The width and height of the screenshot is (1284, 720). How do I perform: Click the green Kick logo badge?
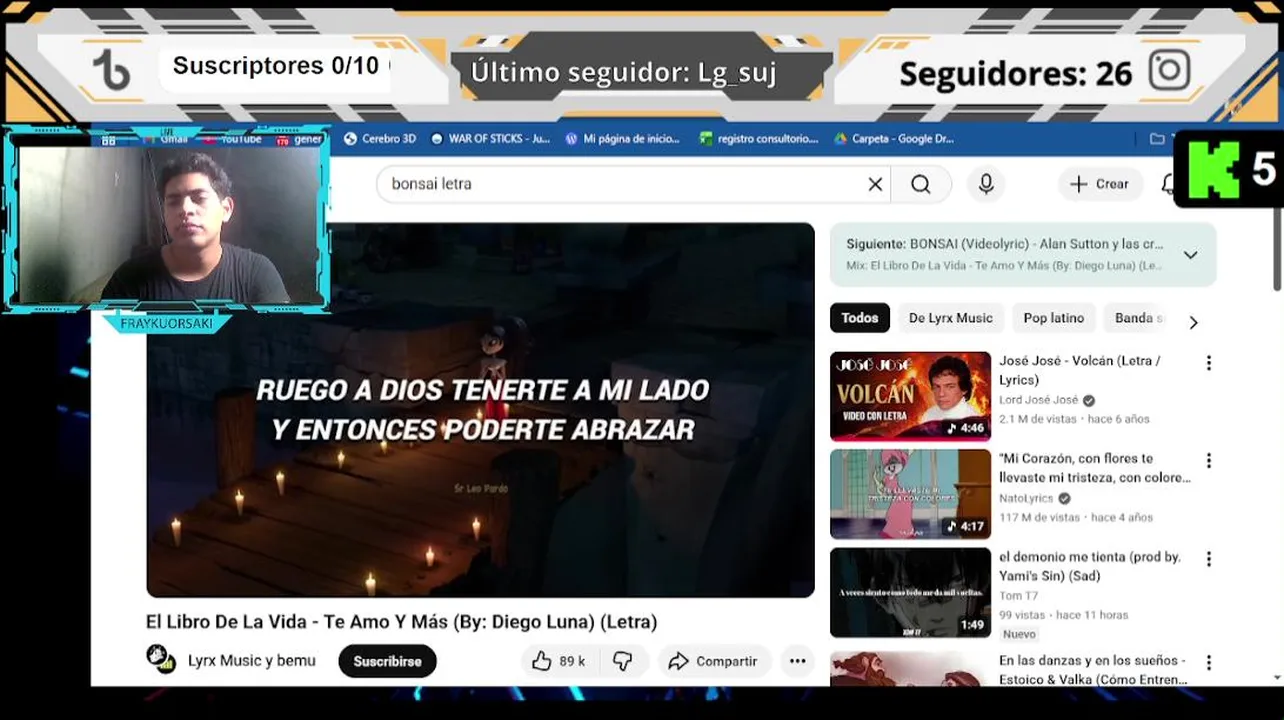click(1213, 170)
